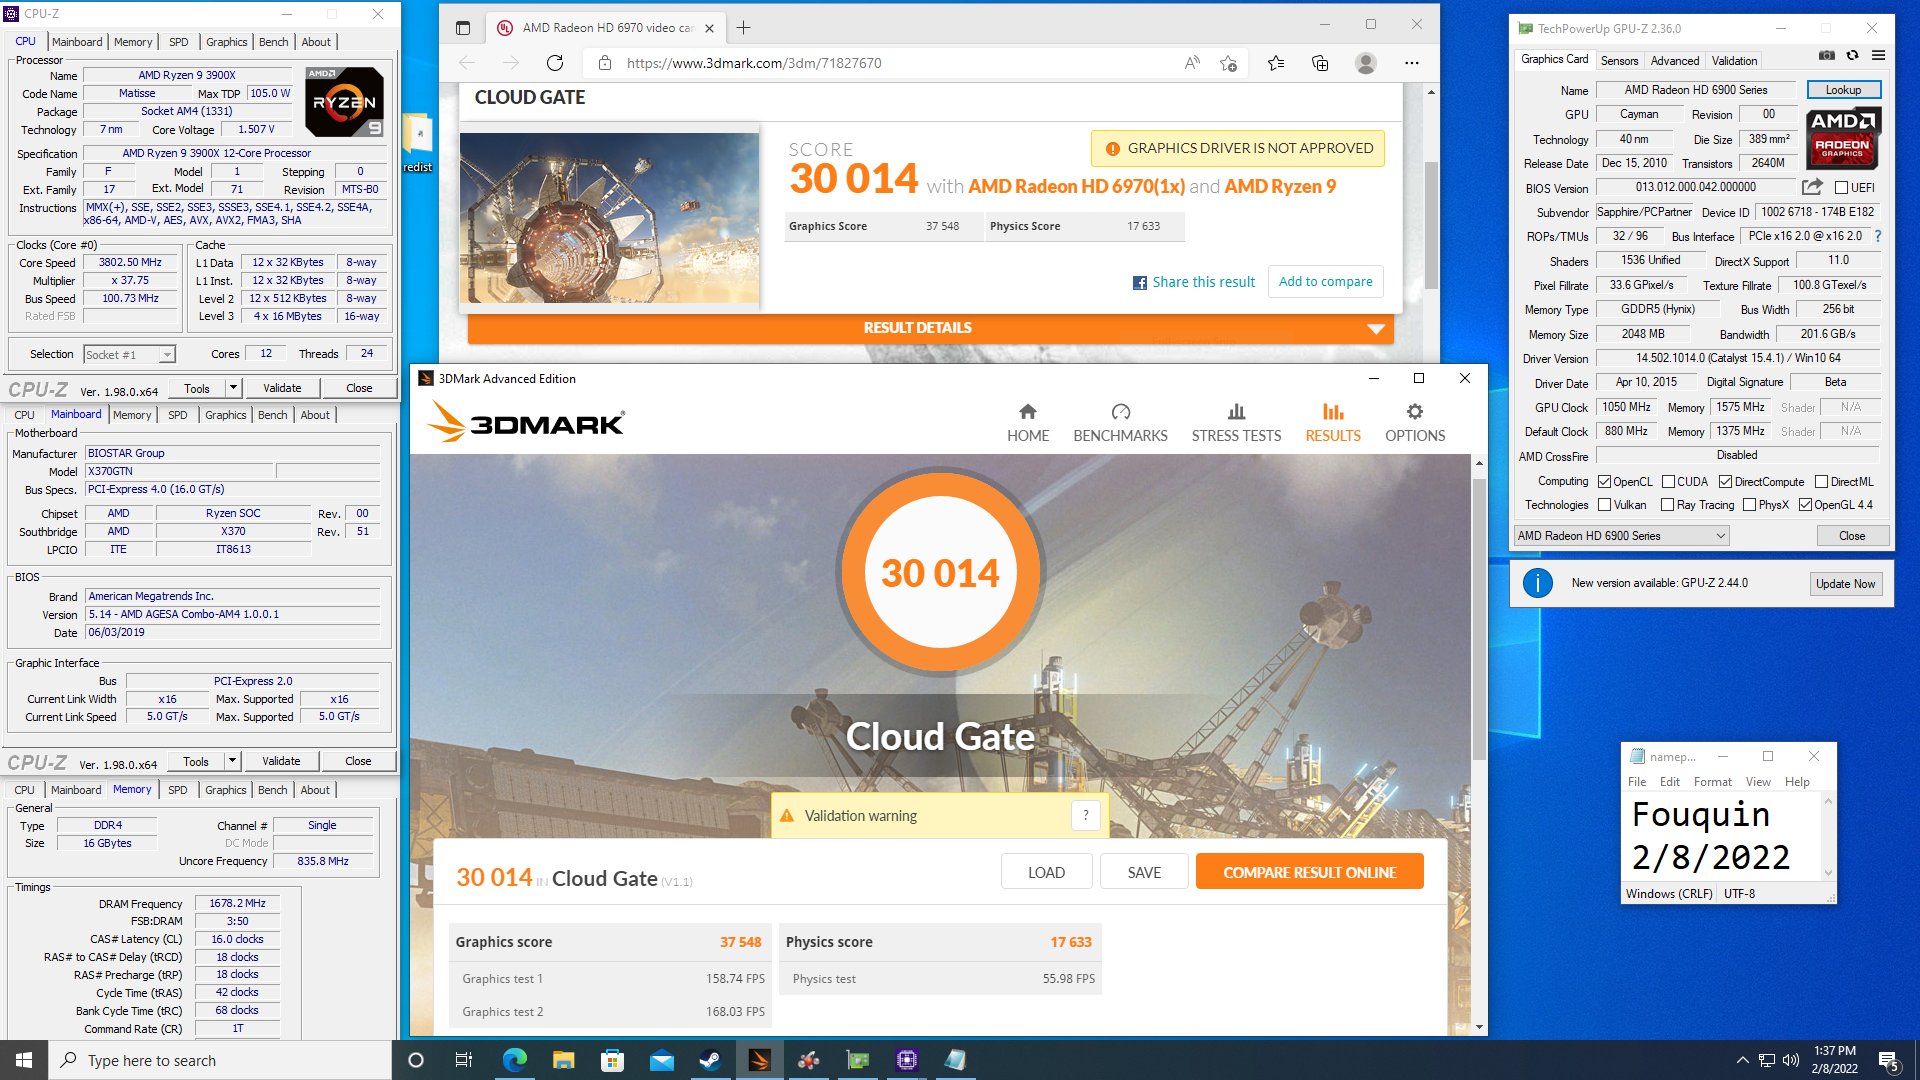
Task: Click the Validation warning help question mark
Action: 1086,815
